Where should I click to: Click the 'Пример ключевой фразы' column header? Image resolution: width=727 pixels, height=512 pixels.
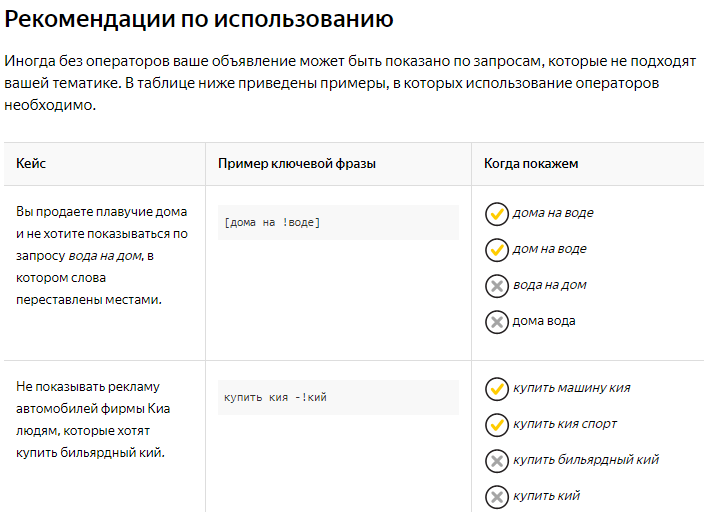(297, 164)
